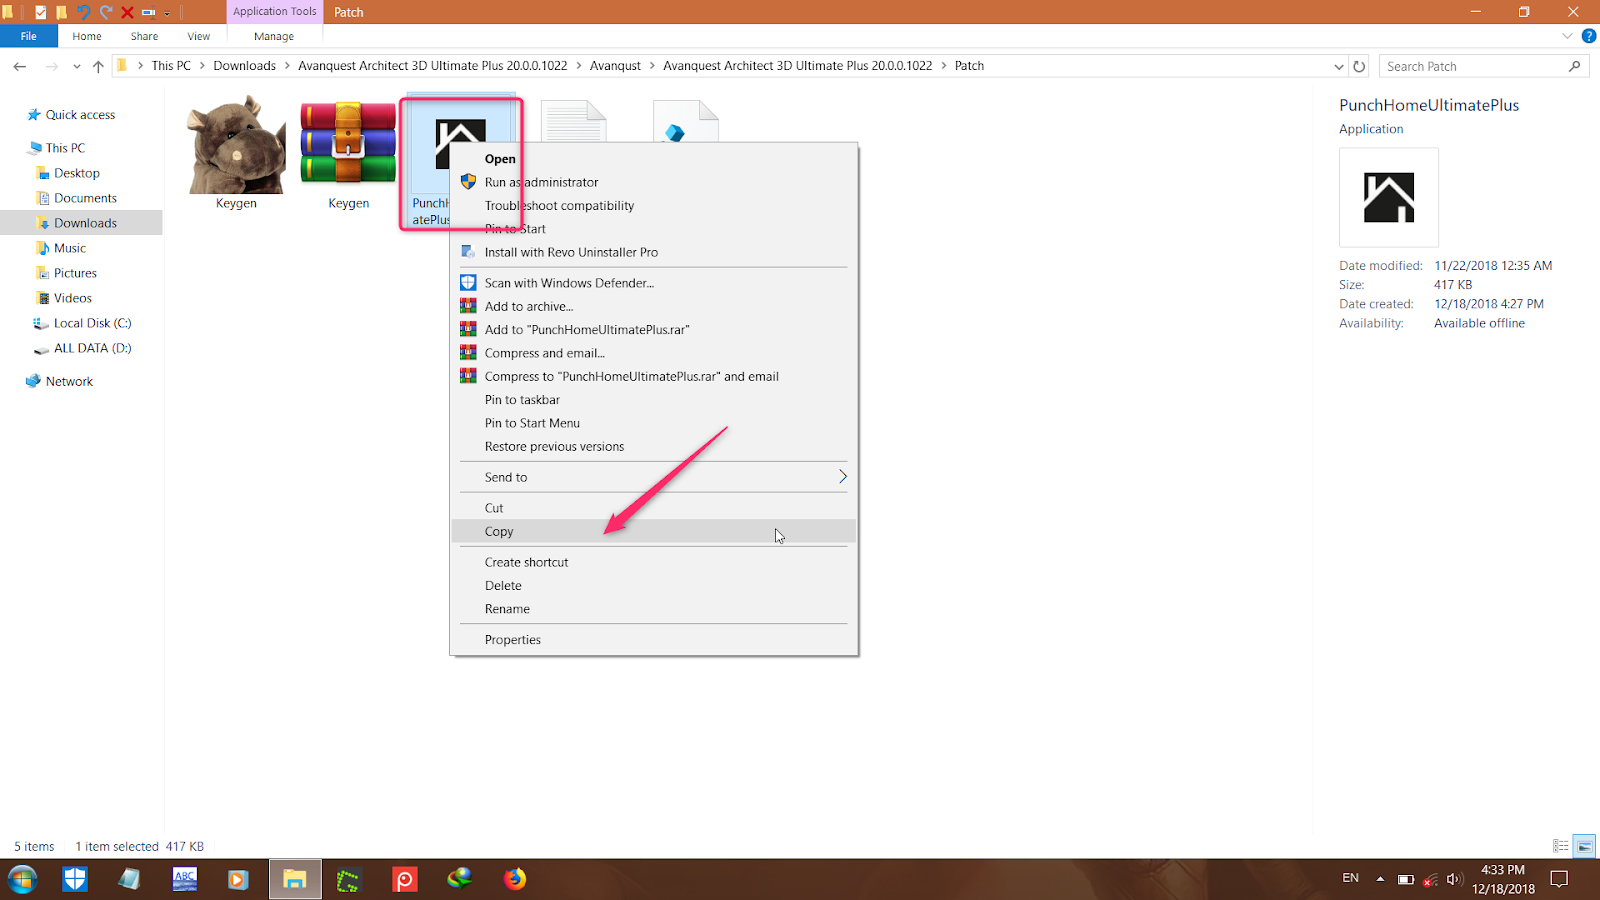Choose Troubleshoot compatibility
Viewport: 1600px width, 900px height.
654,206
